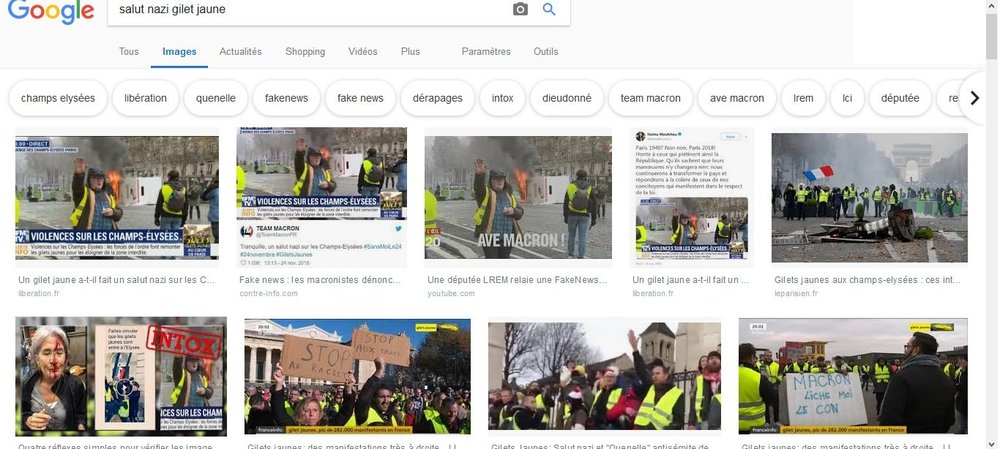Click the camera search-by-image icon
This screenshot has width=1000, height=449.
pyautogui.click(x=520, y=10)
